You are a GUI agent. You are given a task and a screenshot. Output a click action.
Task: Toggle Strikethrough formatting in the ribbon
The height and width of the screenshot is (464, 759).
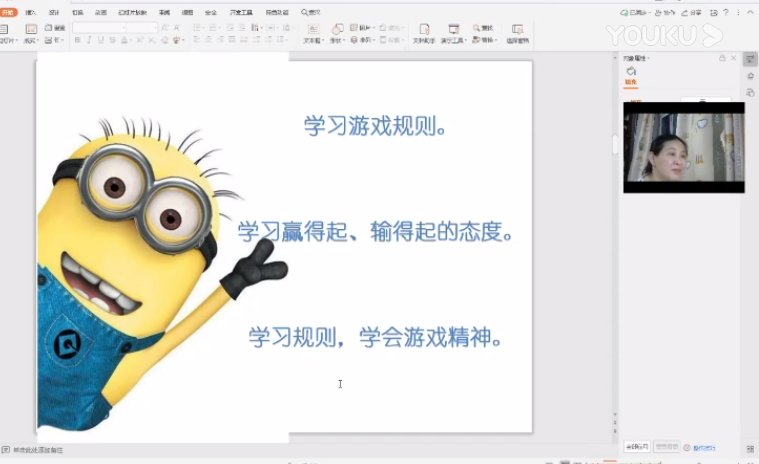coord(112,40)
